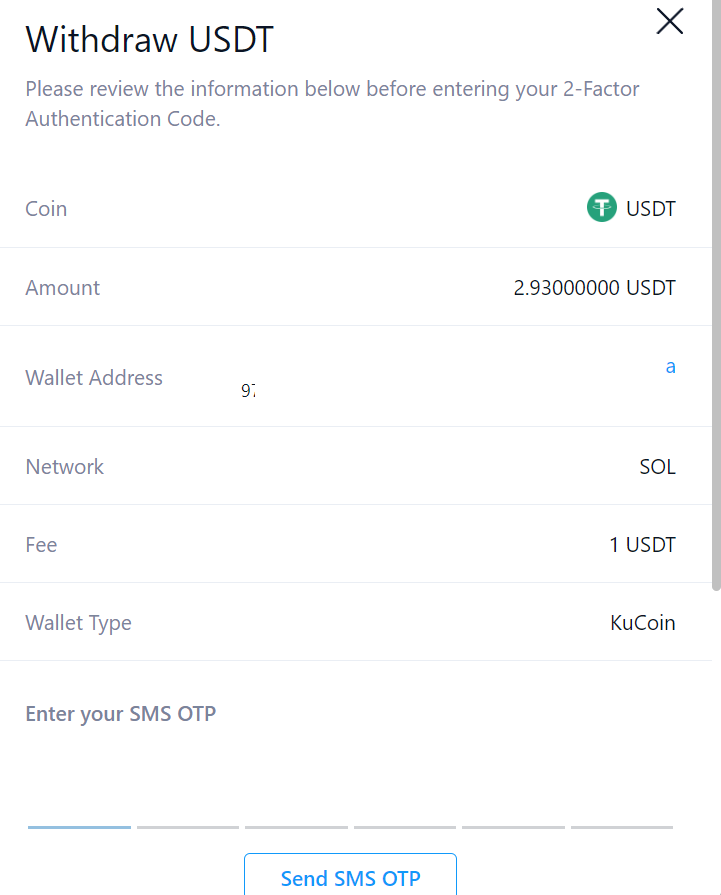Click the KuCoin wallet type value
The width and height of the screenshot is (721, 895).
(642, 623)
